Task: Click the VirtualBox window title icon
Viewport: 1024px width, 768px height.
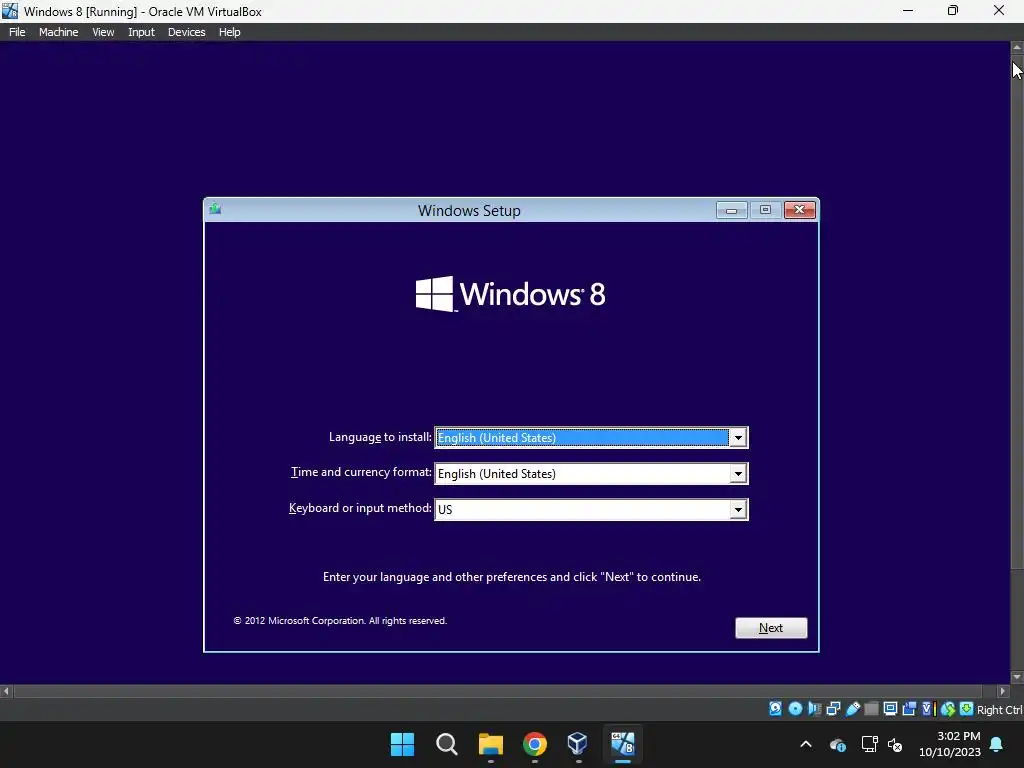Action: (10, 11)
